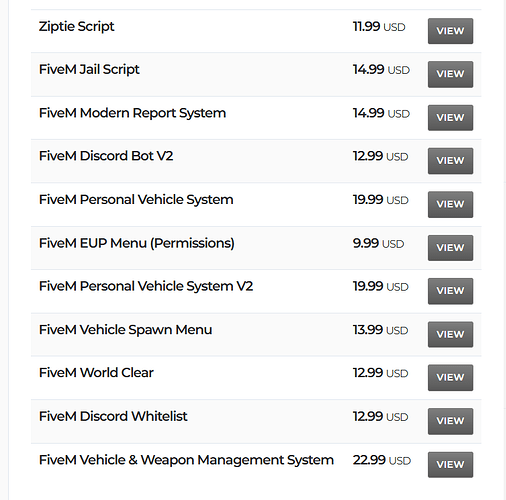The width and height of the screenshot is (506, 500).
Task: Click the FiveM Vehicle Spawn Menu title
Action: coord(125,330)
